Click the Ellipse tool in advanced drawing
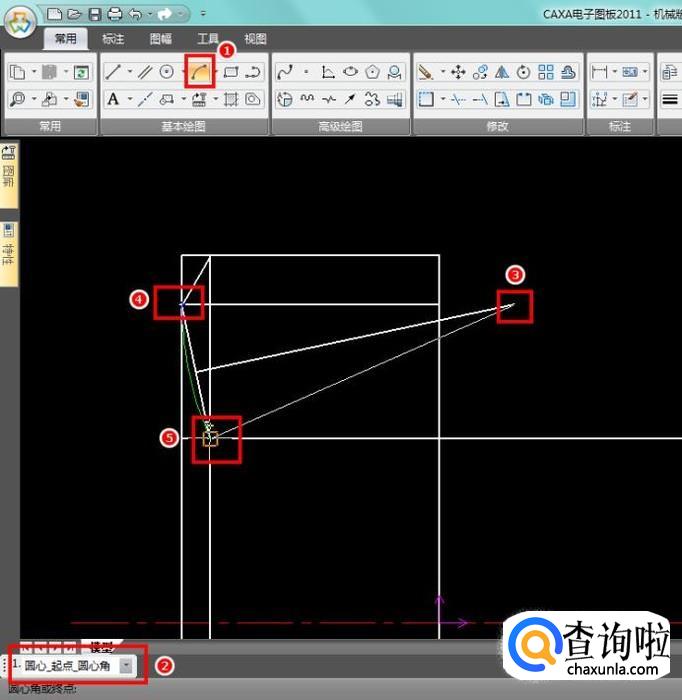The height and width of the screenshot is (700, 682). (x=350, y=72)
